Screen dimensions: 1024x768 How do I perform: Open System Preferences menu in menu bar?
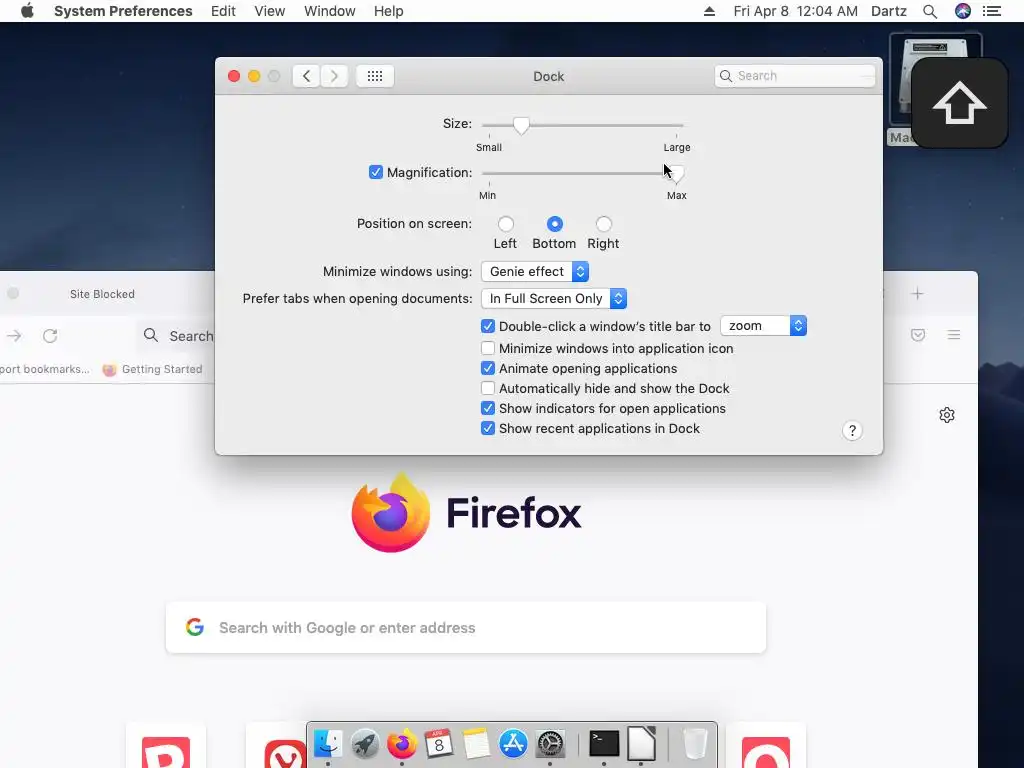(123, 11)
